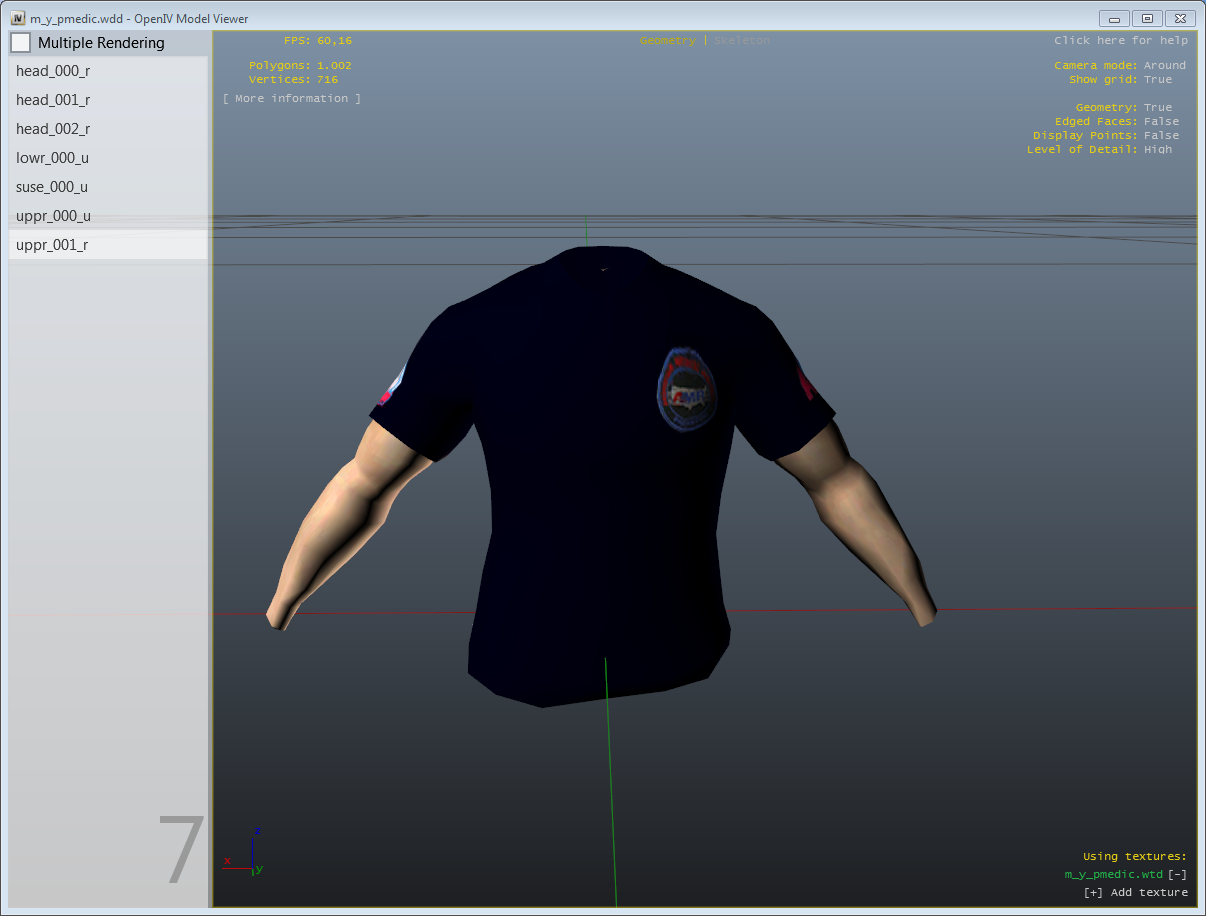Click the OpenIV app icon in title bar
Screen dimensions: 1206x916
point(18,18)
